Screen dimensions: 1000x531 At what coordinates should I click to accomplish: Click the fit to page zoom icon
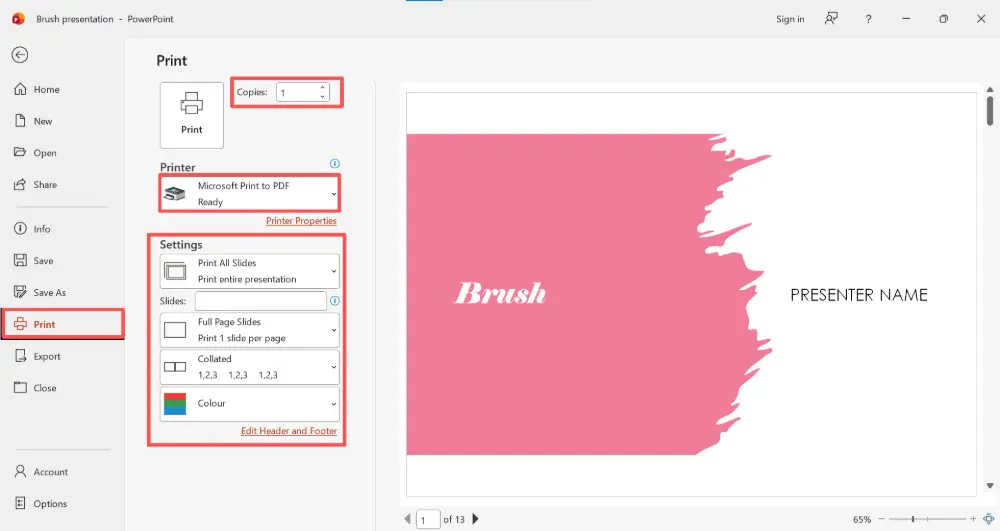click(x=989, y=519)
